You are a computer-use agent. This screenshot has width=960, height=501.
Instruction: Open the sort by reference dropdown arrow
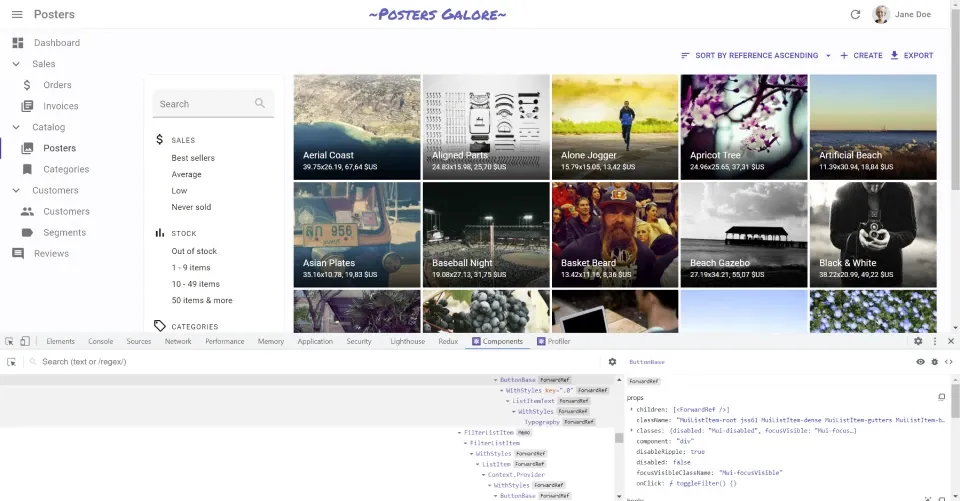point(828,56)
